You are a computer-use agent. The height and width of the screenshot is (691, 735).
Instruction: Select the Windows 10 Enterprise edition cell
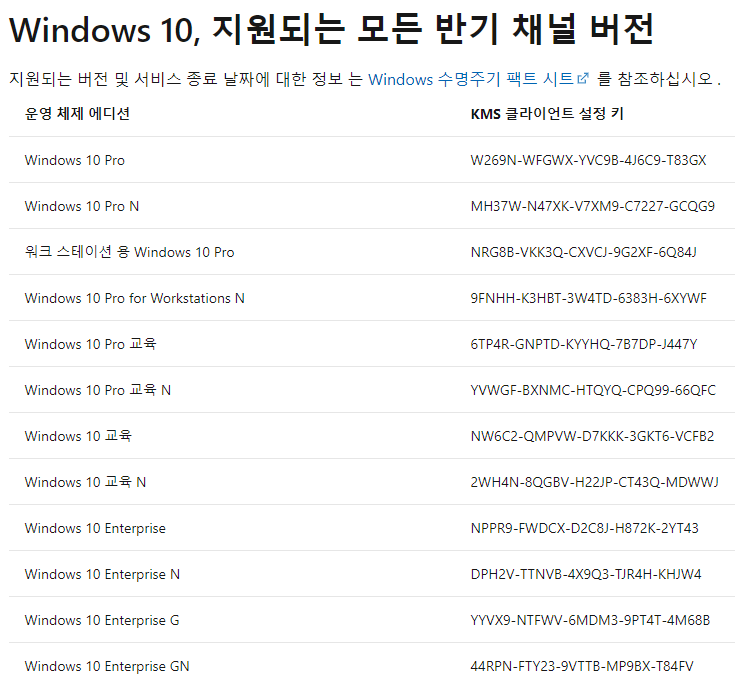(x=95, y=528)
